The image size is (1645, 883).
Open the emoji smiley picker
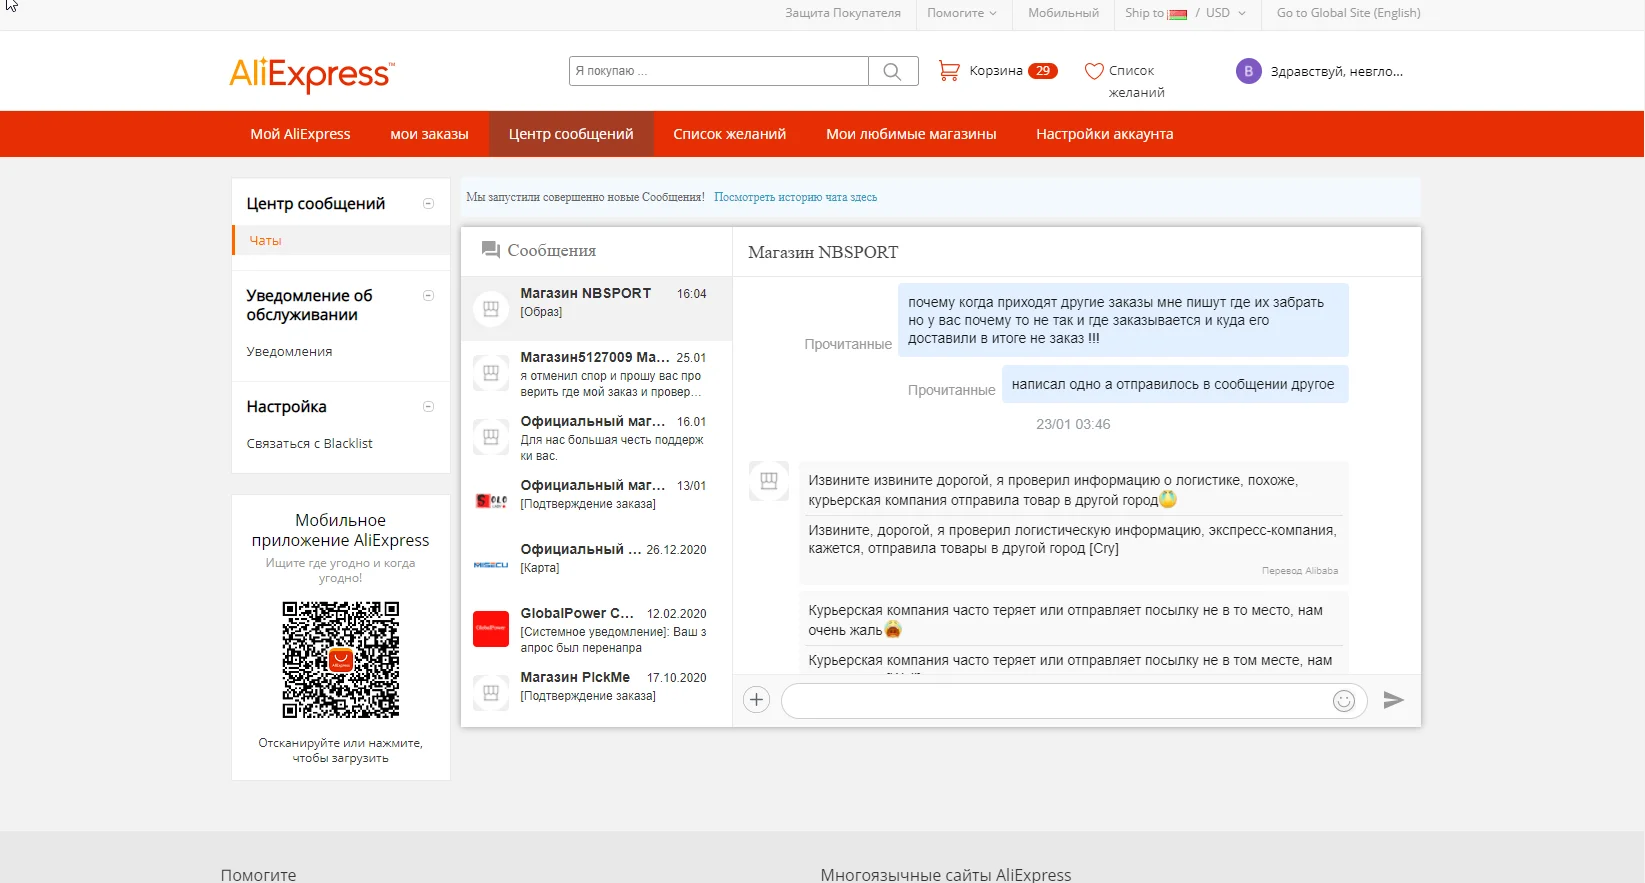(x=1344, y=701)
